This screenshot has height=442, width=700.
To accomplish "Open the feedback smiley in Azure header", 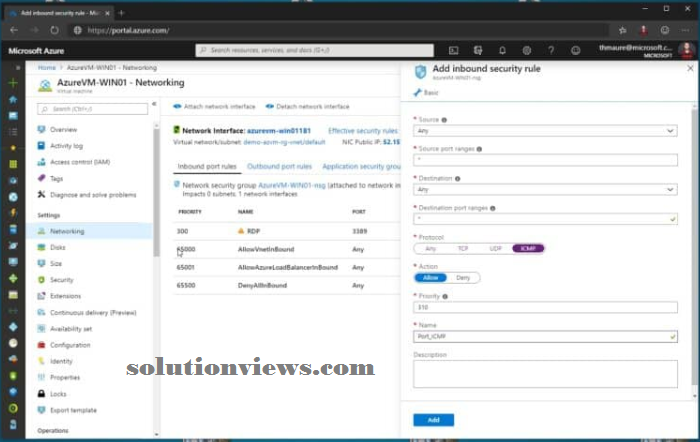I will click(575, 50).
